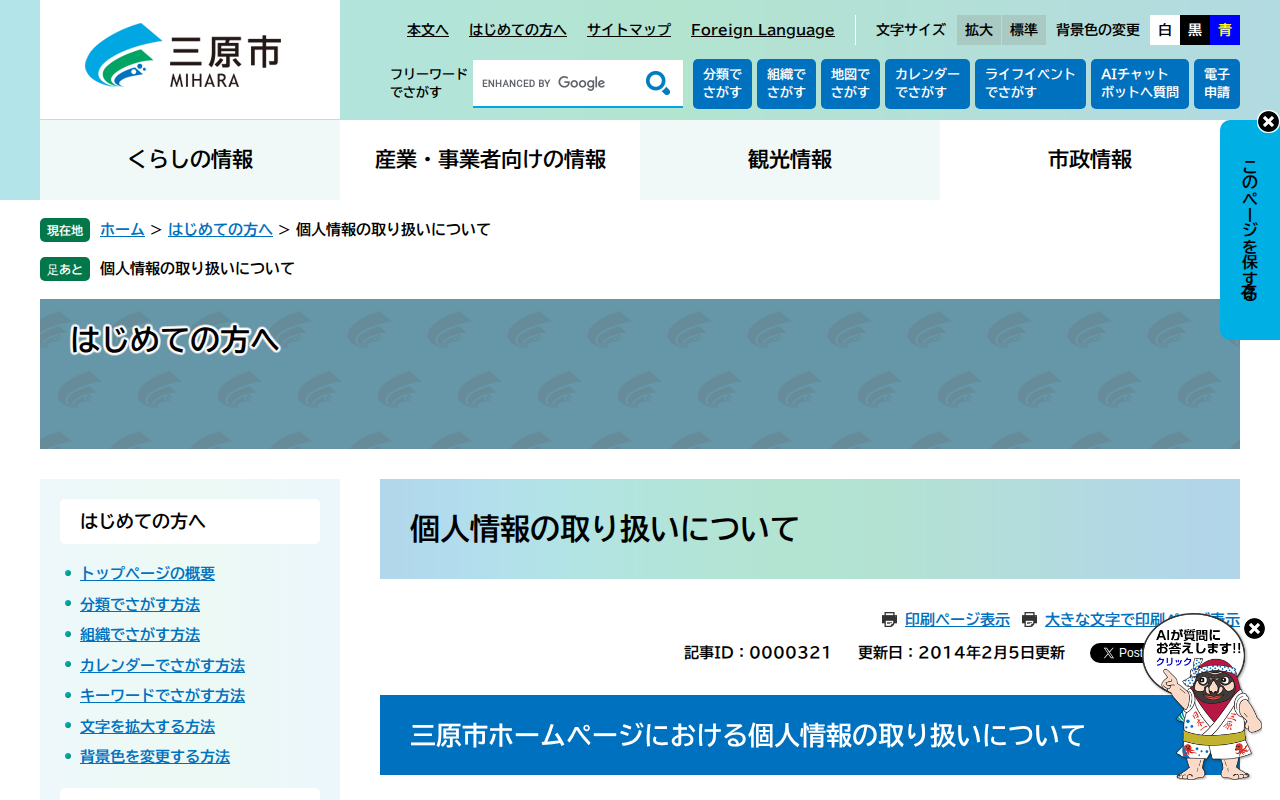Open the くらしの情報 tab

190,160
